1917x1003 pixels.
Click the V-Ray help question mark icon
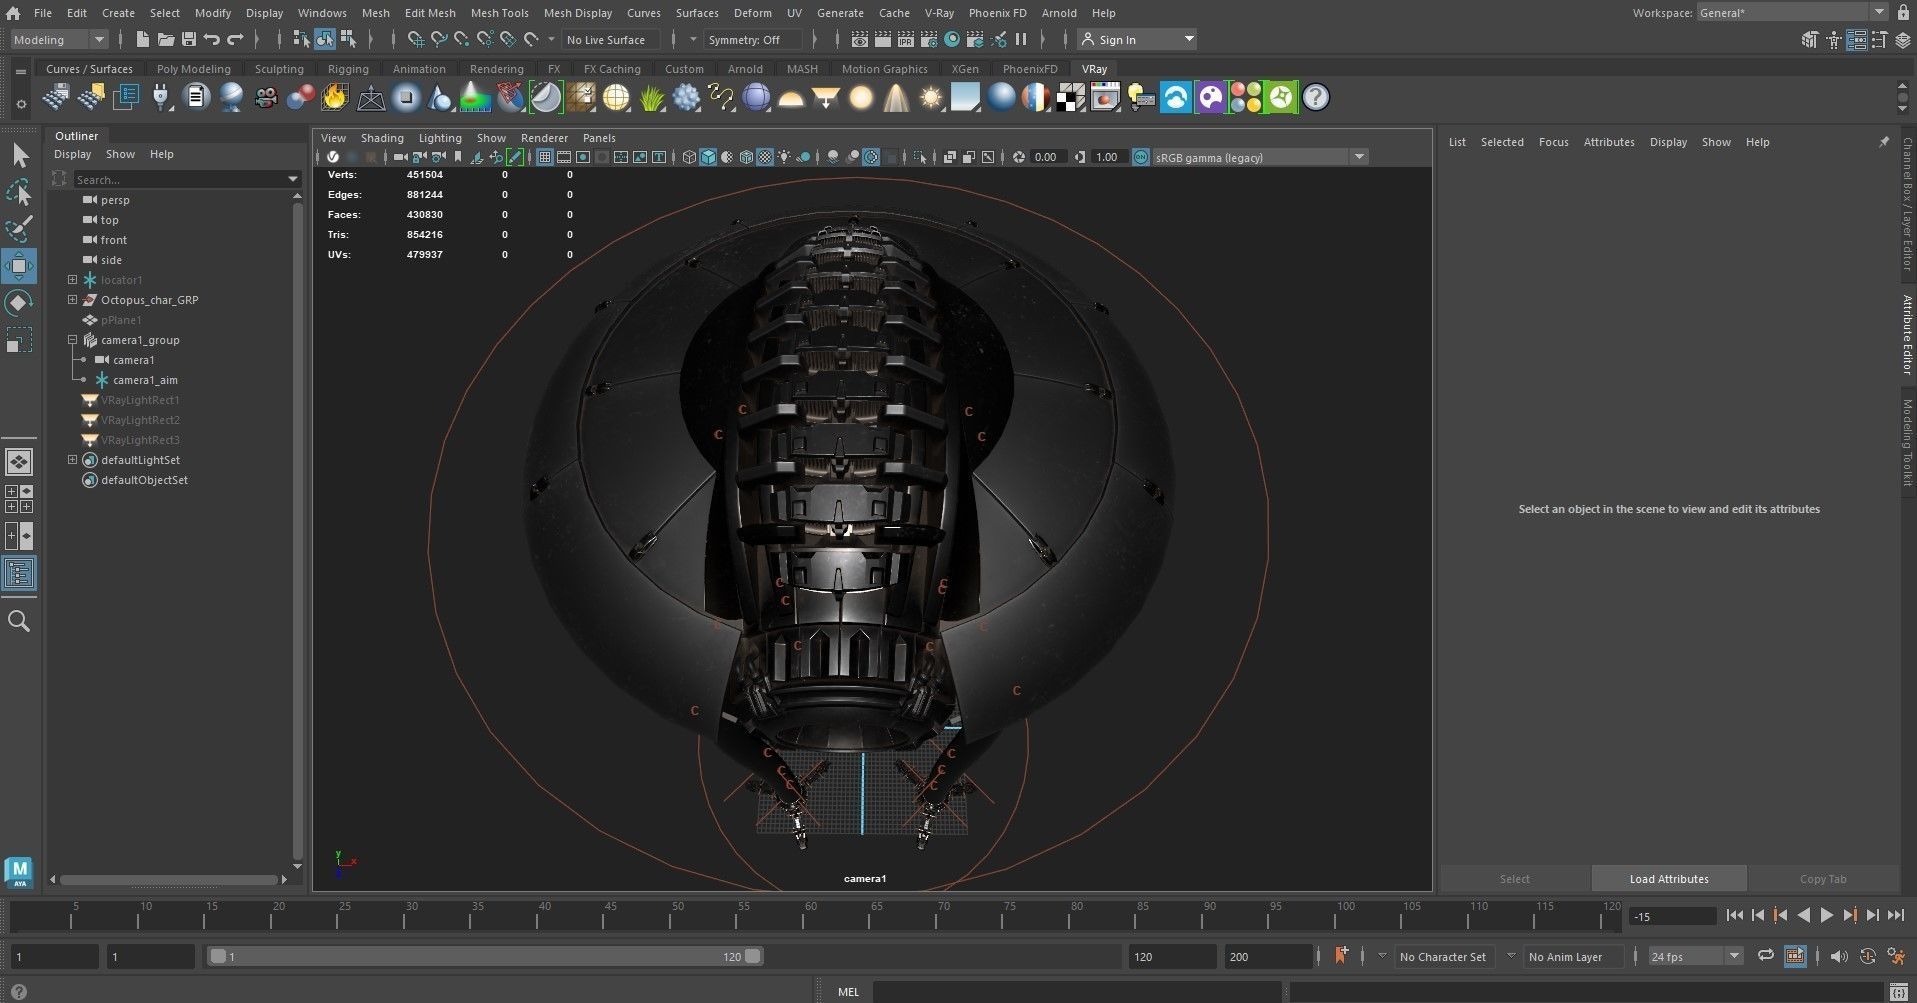click(1316, 97)
